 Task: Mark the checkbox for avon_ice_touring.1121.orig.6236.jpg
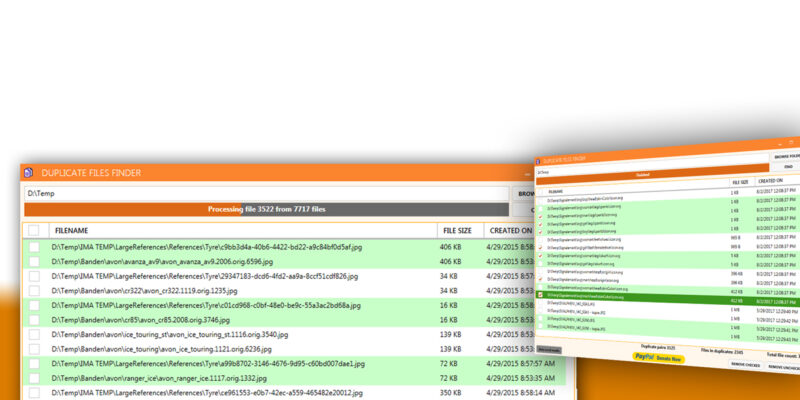[34, 349]
